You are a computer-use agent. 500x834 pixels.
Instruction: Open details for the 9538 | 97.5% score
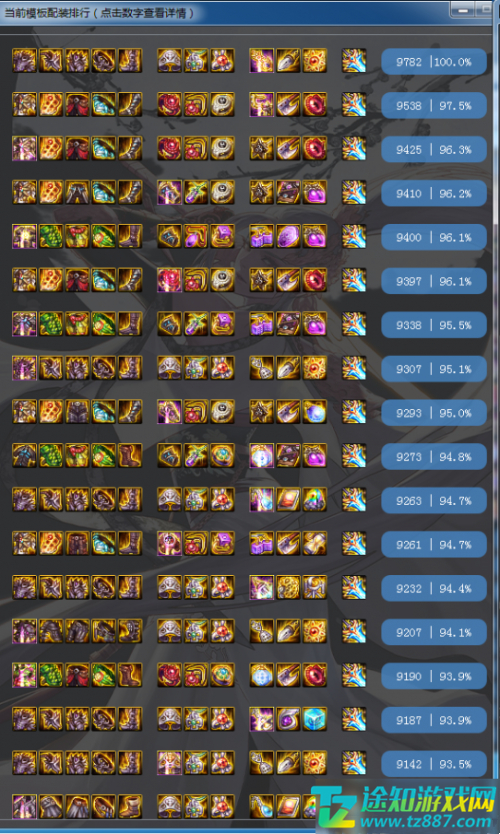tap(434, 105)
